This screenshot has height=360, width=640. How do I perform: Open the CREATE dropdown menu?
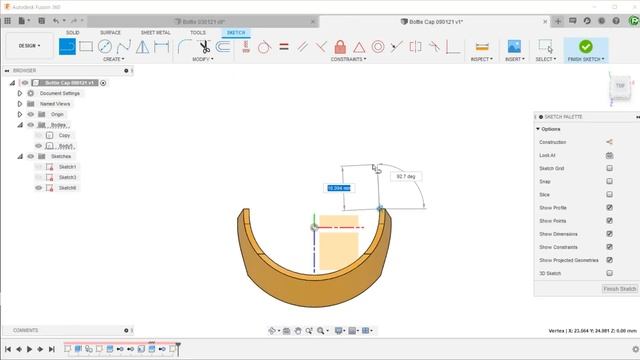(113, 59)
